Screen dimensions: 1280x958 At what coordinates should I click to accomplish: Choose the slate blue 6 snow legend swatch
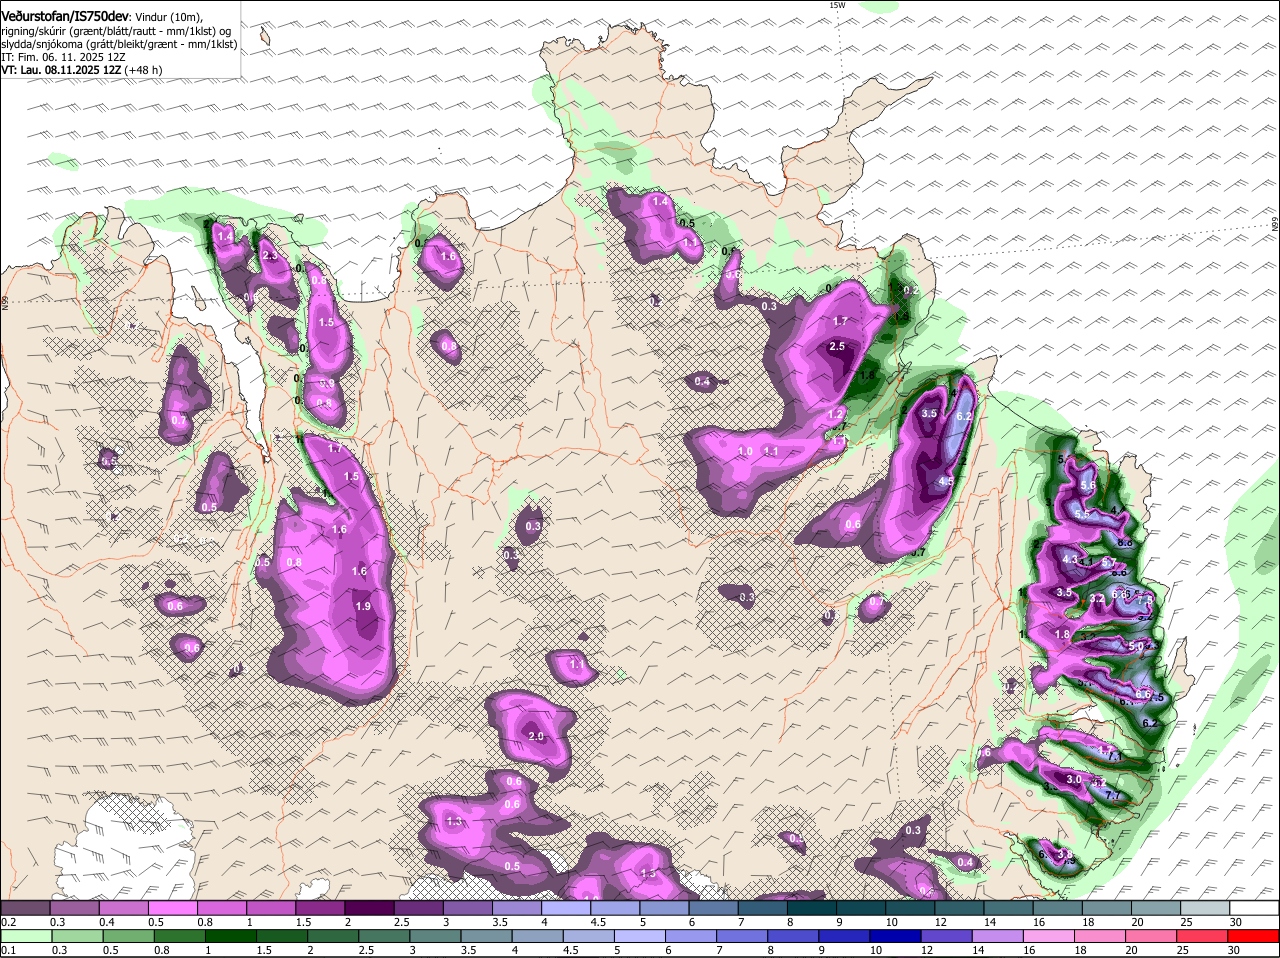coord(714,907)
